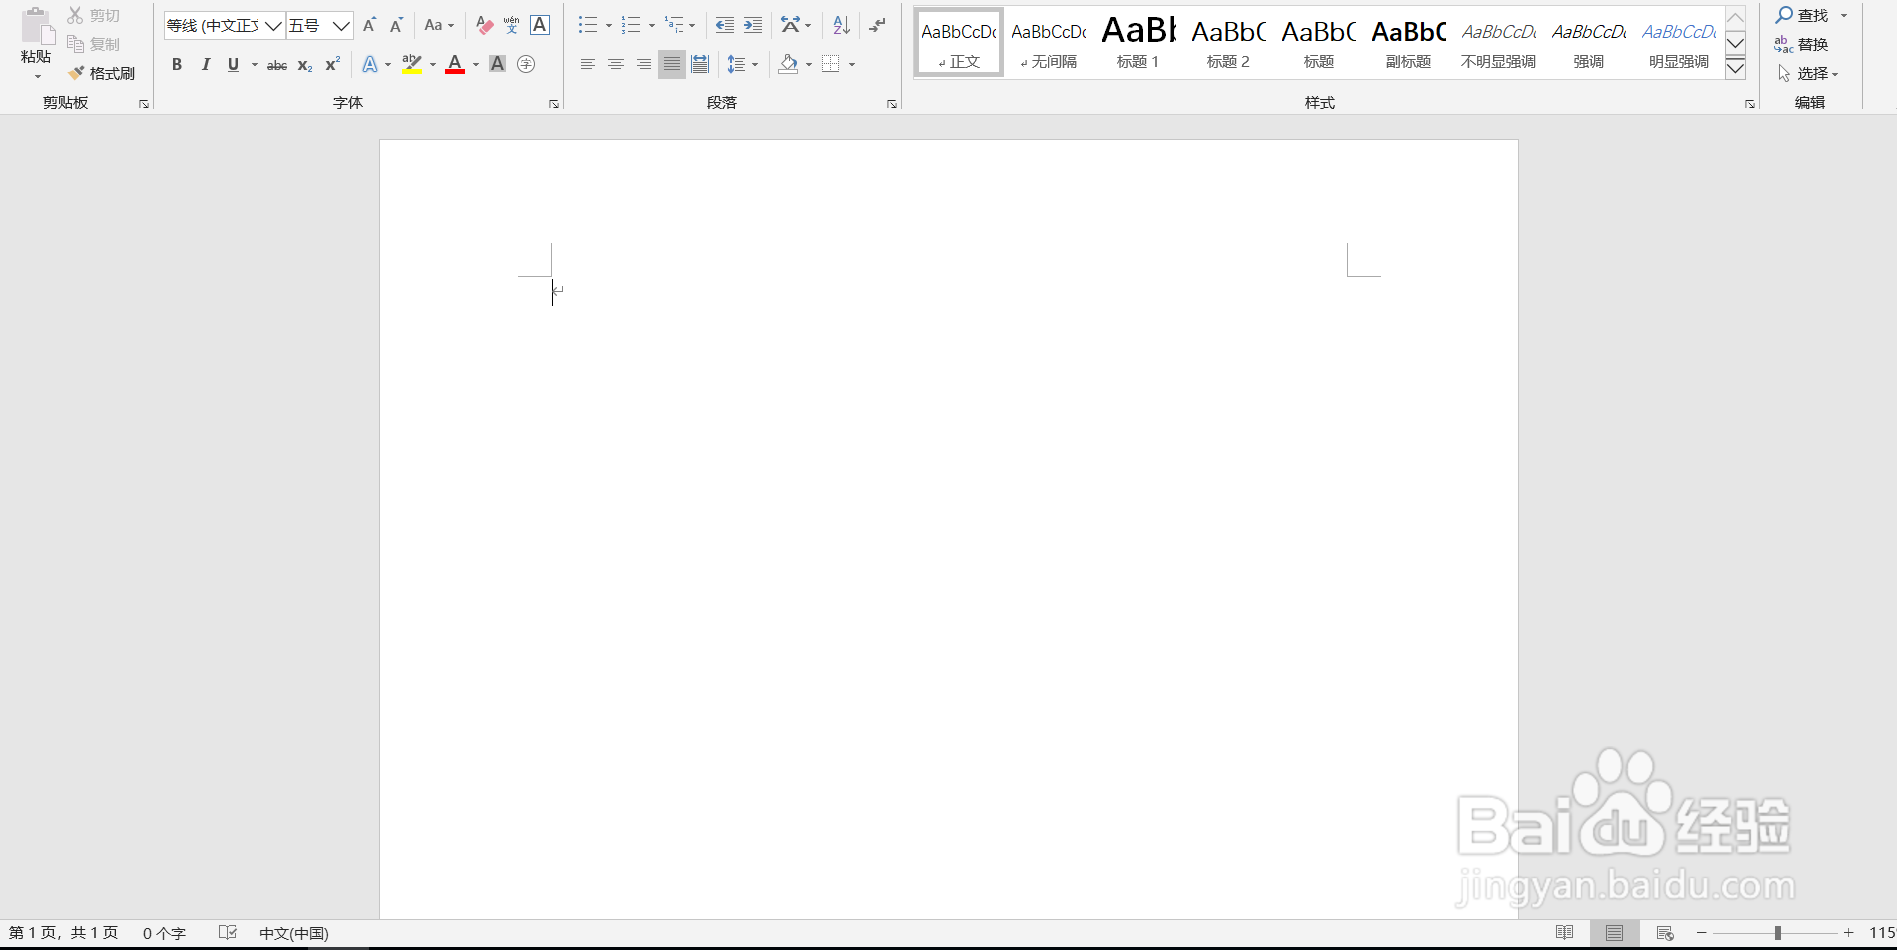This screenshot has height=950, width=1897.
Task: Toggle show paragraph marks icon
Action: pos(877,26)
